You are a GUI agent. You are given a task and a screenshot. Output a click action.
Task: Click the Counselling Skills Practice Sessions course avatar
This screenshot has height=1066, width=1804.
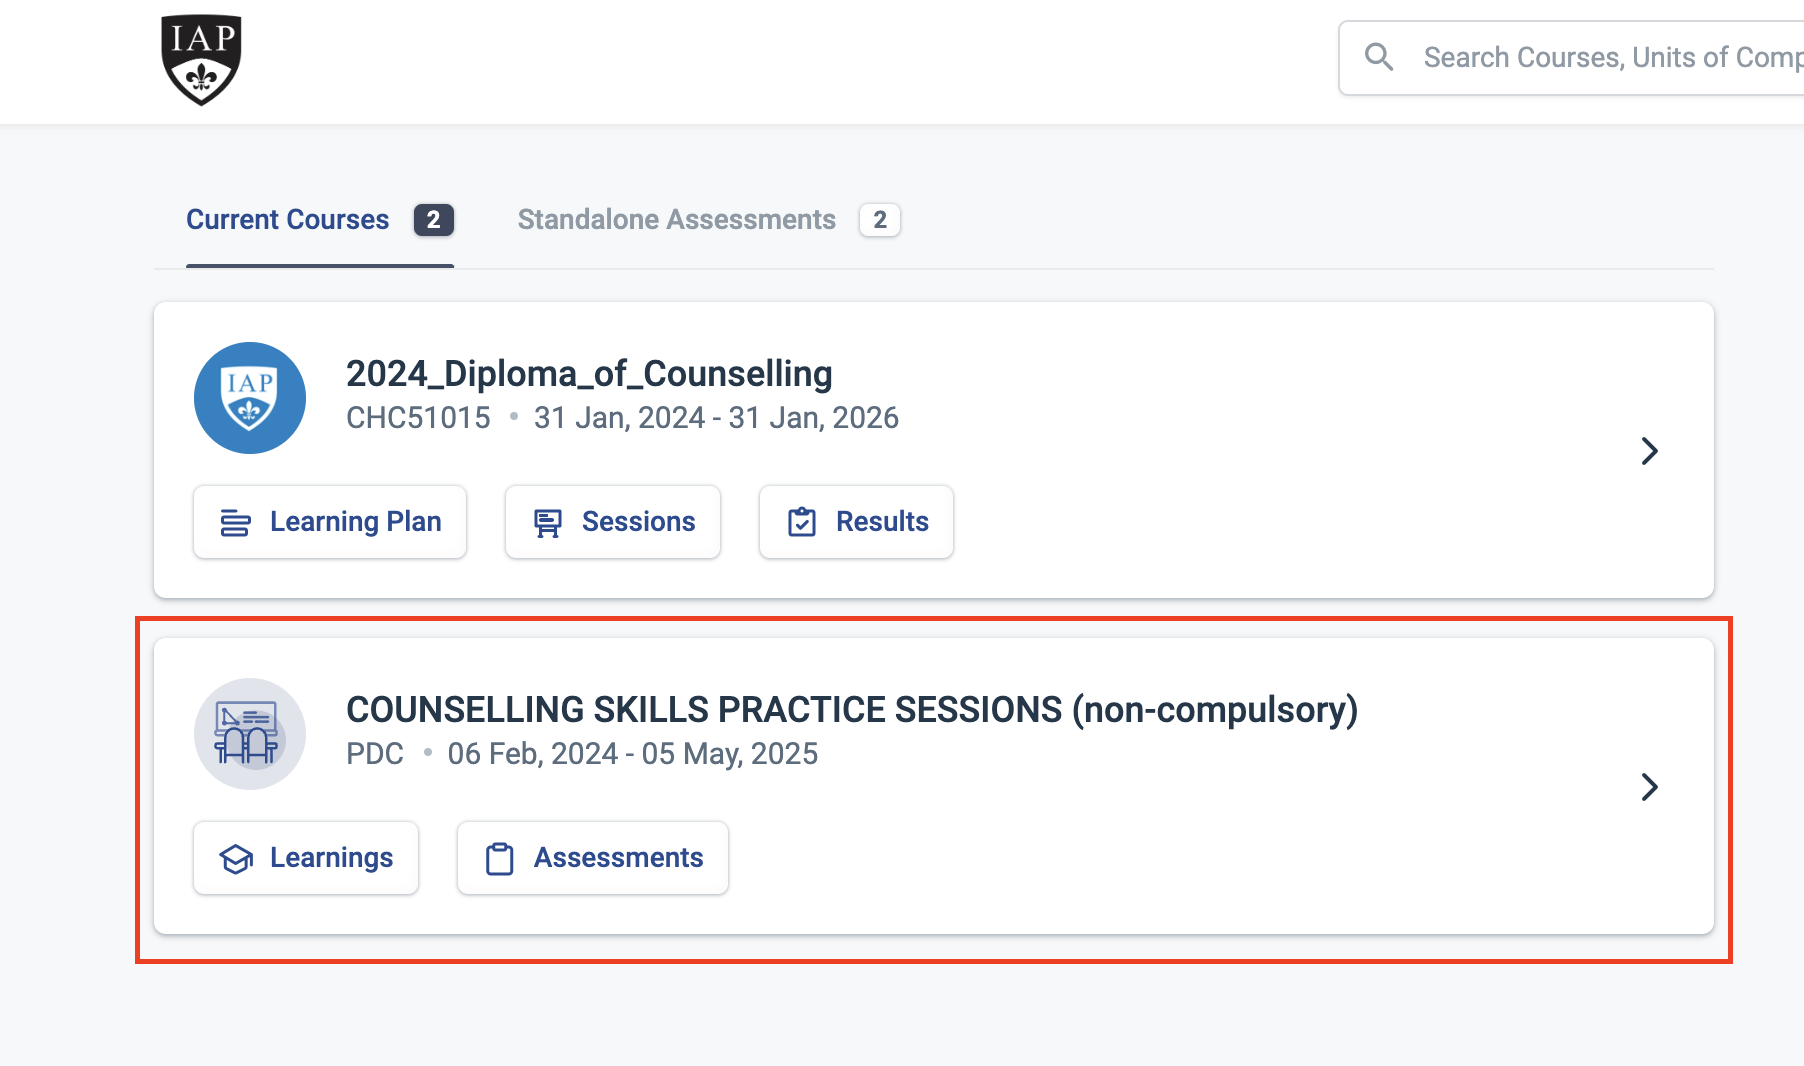(250, 734)
